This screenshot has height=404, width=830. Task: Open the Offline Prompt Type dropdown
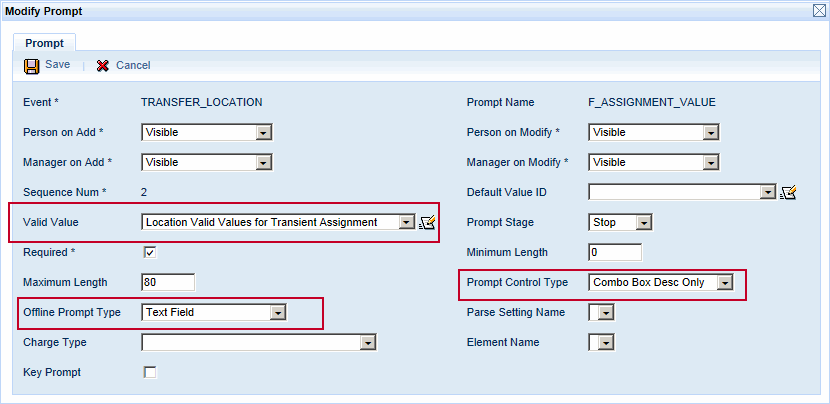(x=278, y=313)
